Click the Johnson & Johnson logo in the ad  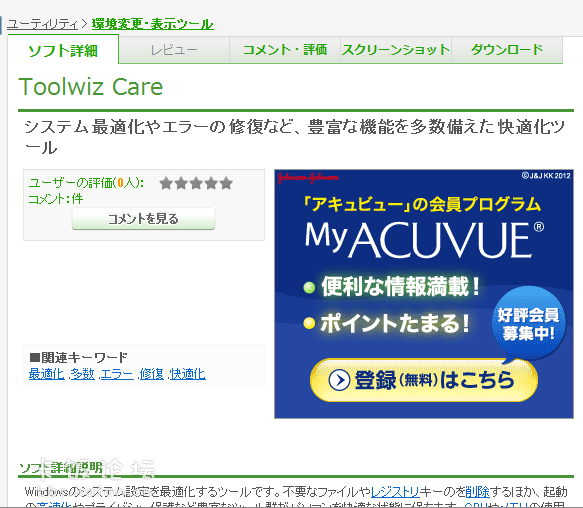(x=308, y=177)
